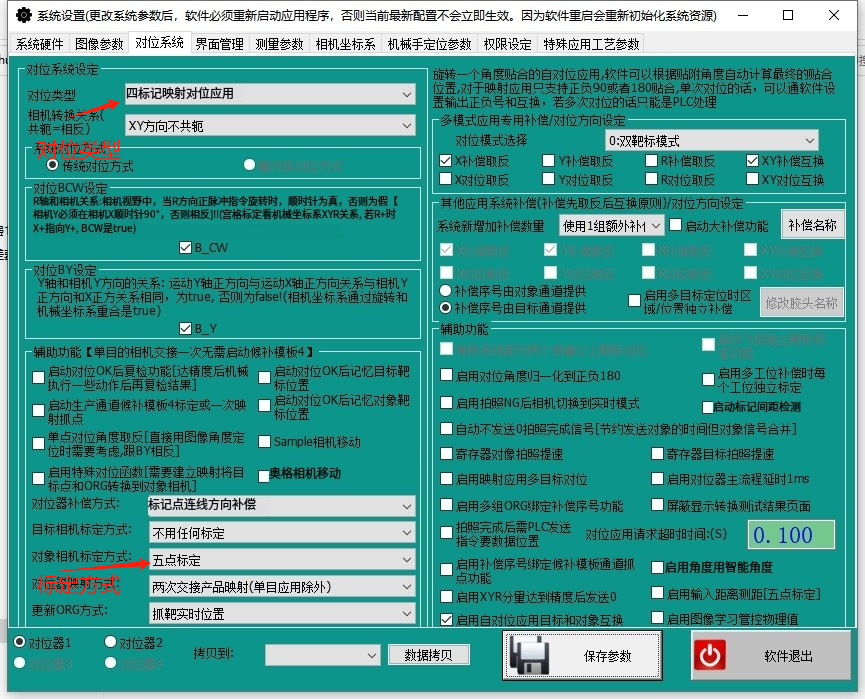Click the 数据拷贝 button
Viewport: 865px width, 699px height.
428,655
